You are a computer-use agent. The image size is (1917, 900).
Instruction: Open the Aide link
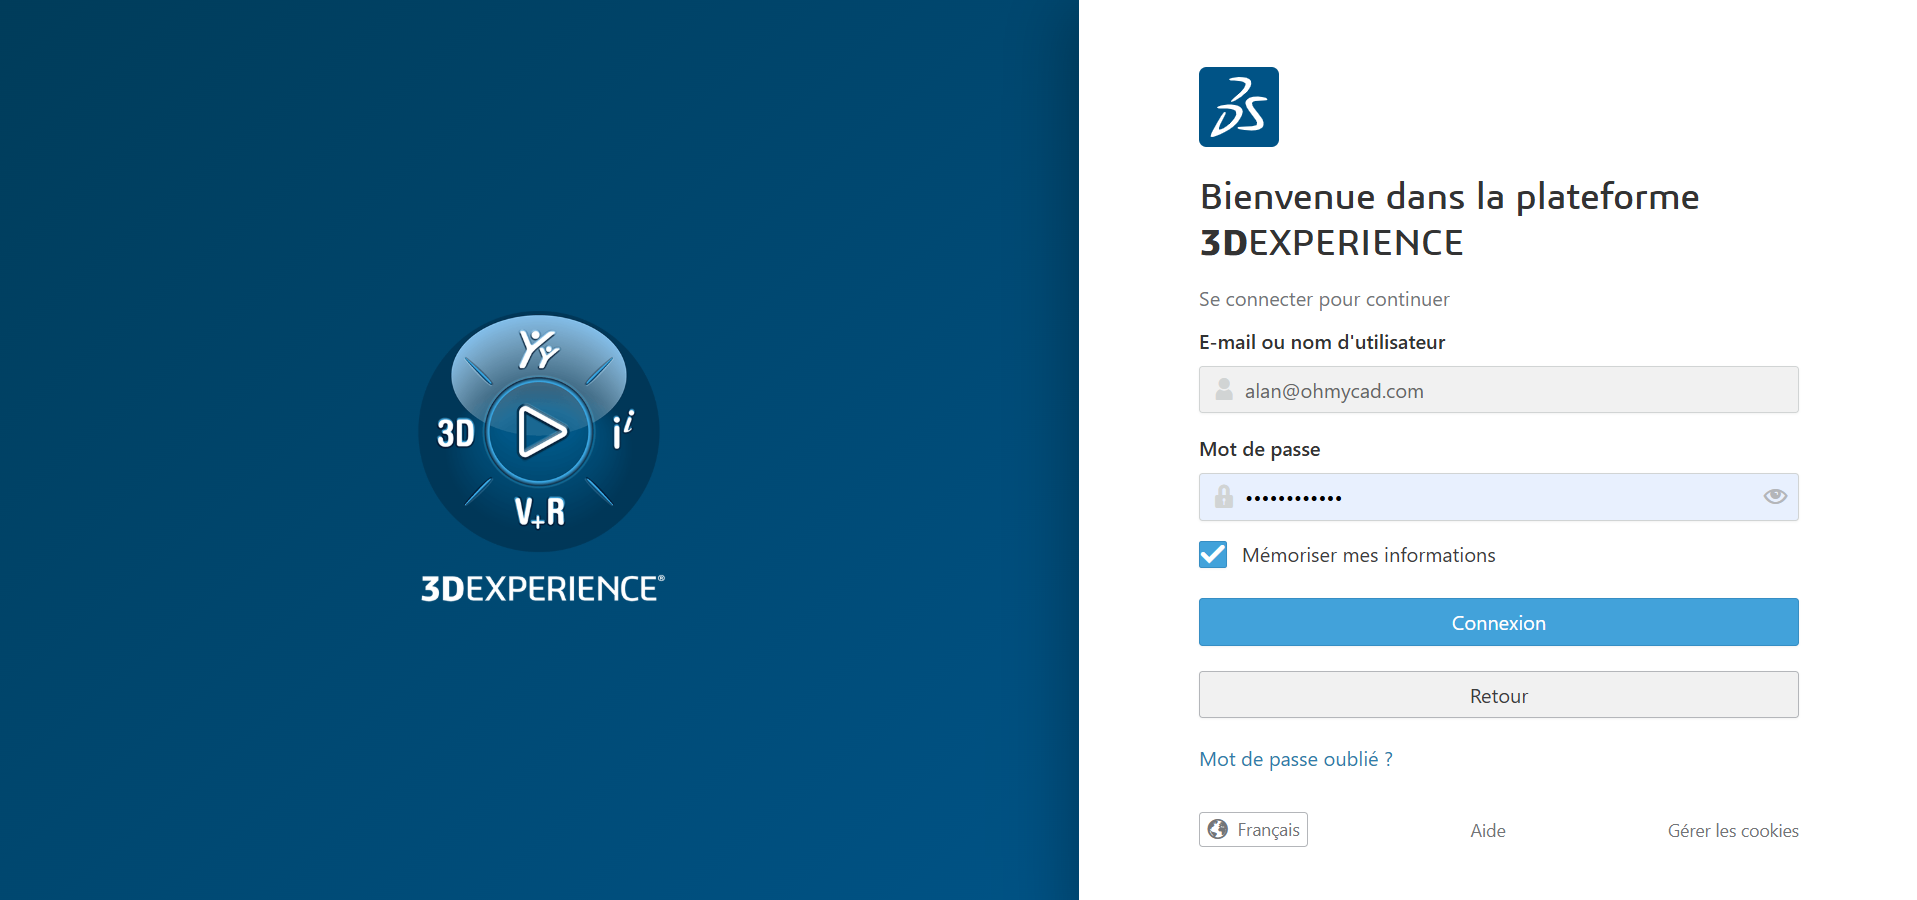1487,831
